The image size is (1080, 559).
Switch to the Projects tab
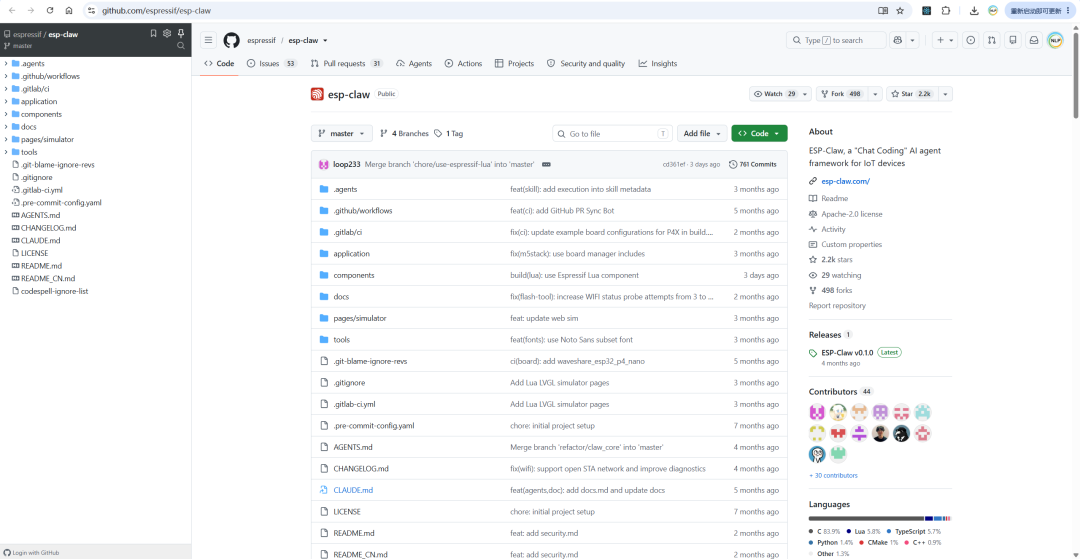point(515,63)
